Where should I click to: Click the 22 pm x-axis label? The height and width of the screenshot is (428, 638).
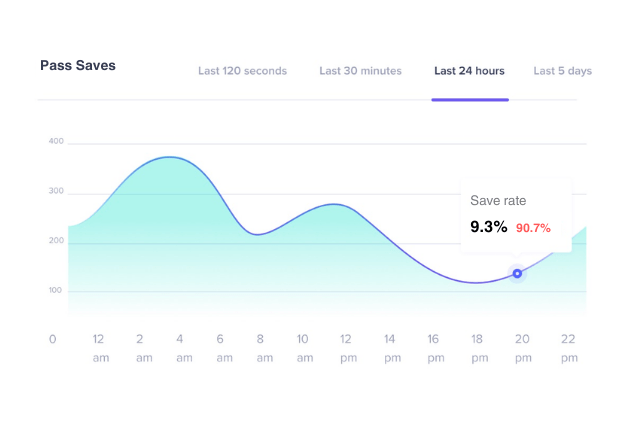[x=569, y=347]
